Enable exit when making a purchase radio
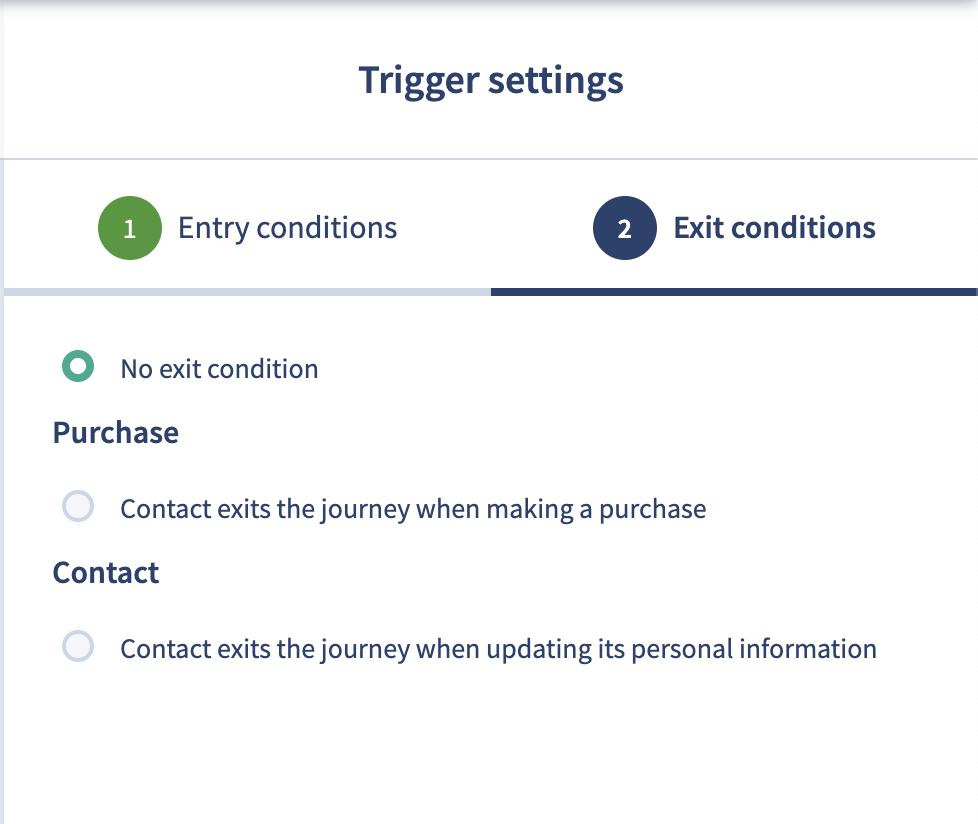This screenshot has width=978, height=824. (78, 506)
